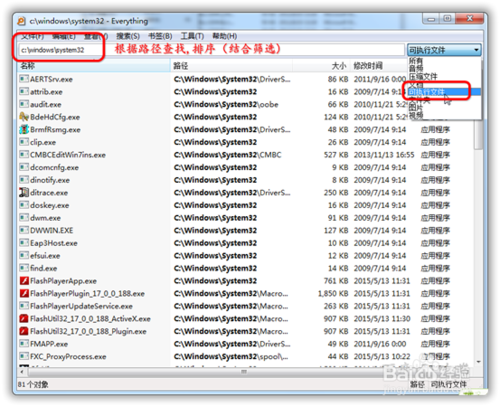Click the BrmfRsmg.exe icon

(x=24, y=129)
